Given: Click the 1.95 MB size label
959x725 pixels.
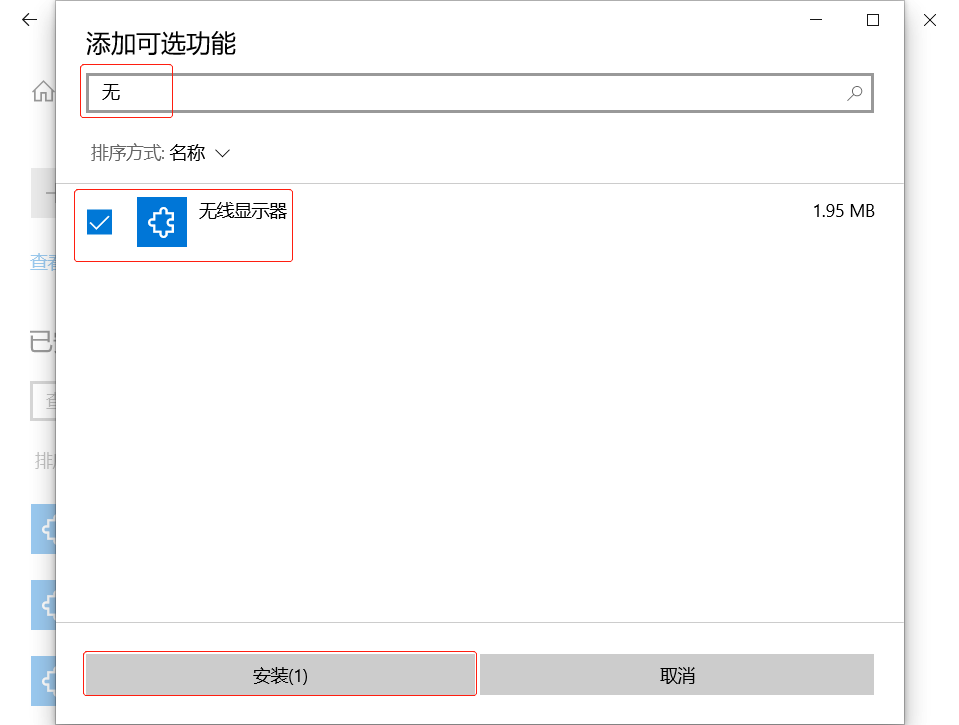Looking at the screenshot, I should (x=844, y=210).
